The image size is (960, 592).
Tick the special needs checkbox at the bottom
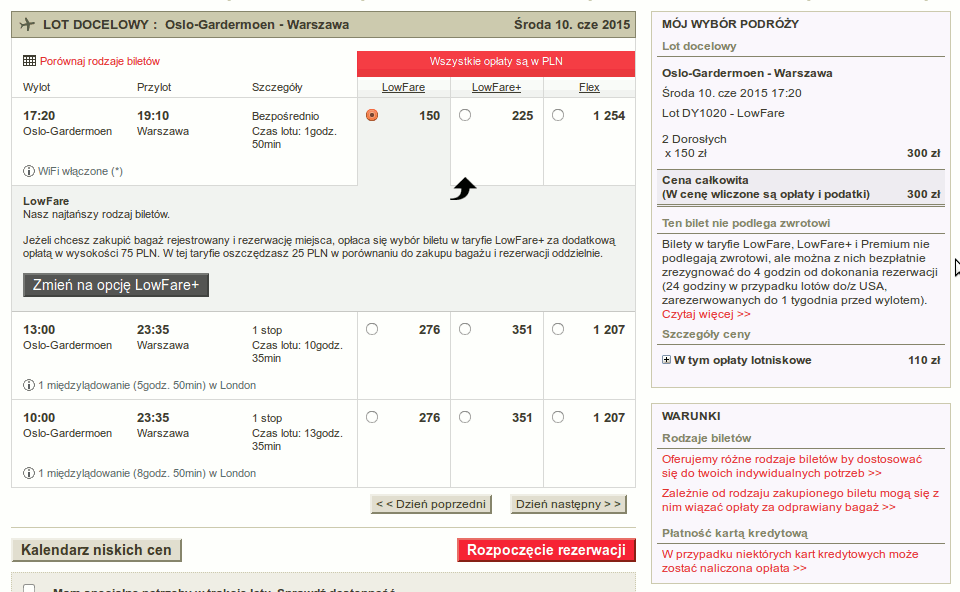[x=29, y=589]
